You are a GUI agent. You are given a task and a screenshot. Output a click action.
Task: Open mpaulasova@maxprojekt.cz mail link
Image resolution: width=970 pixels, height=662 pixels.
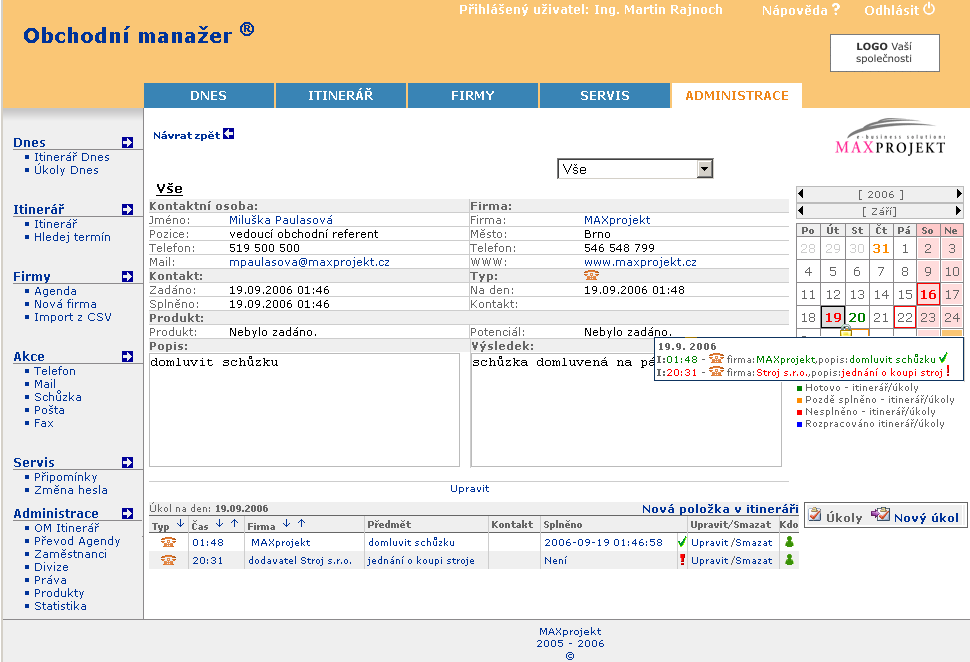pos(309,262)
